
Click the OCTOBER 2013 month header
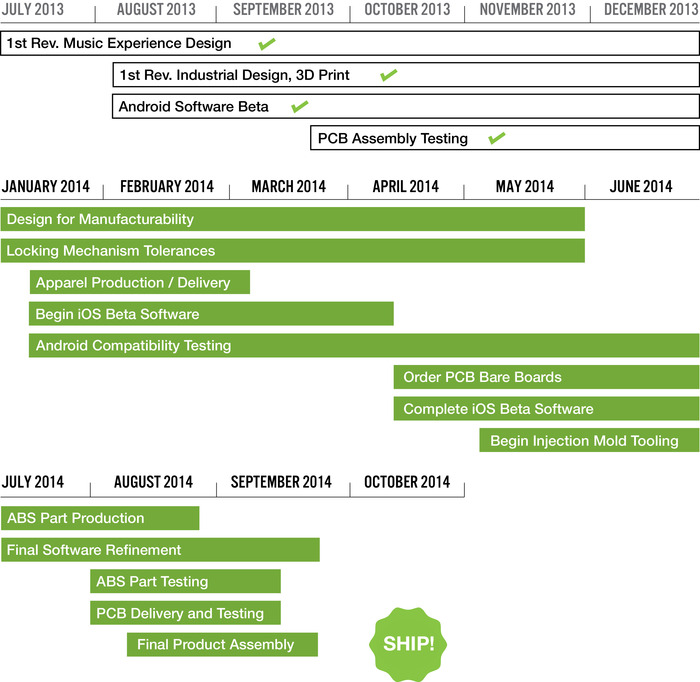[407, 9]
